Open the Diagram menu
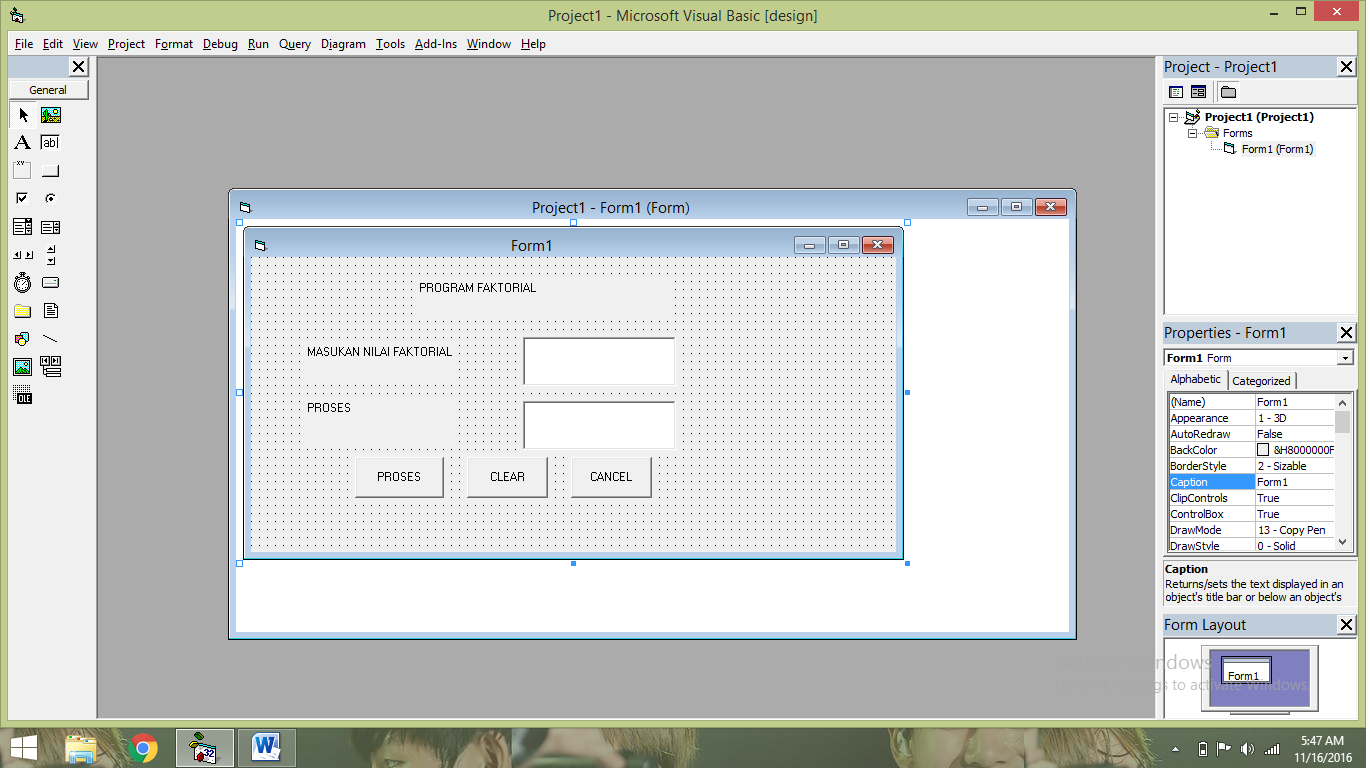This screenshot has width=1366, height=768. 343,44
